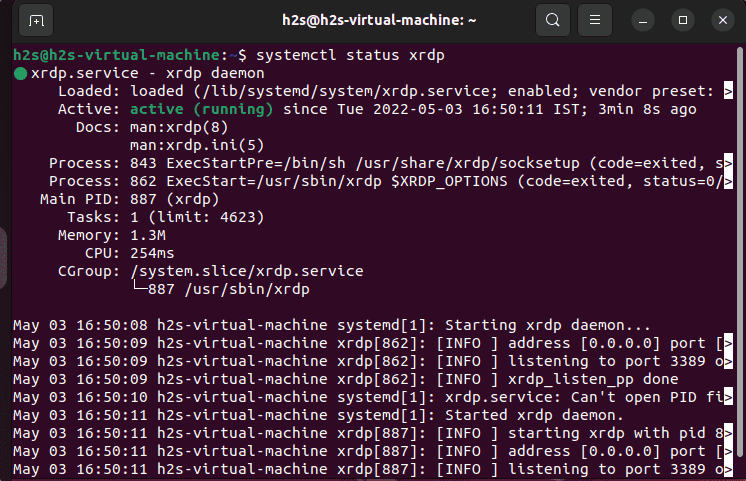Click the green prompt 'h2s@h2s-virtual-machine'
This screenshot has width=746, height=481.
117,55
